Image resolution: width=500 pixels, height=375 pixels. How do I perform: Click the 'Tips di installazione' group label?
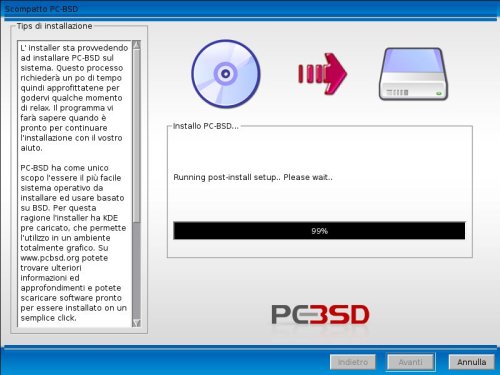[54, 26]
